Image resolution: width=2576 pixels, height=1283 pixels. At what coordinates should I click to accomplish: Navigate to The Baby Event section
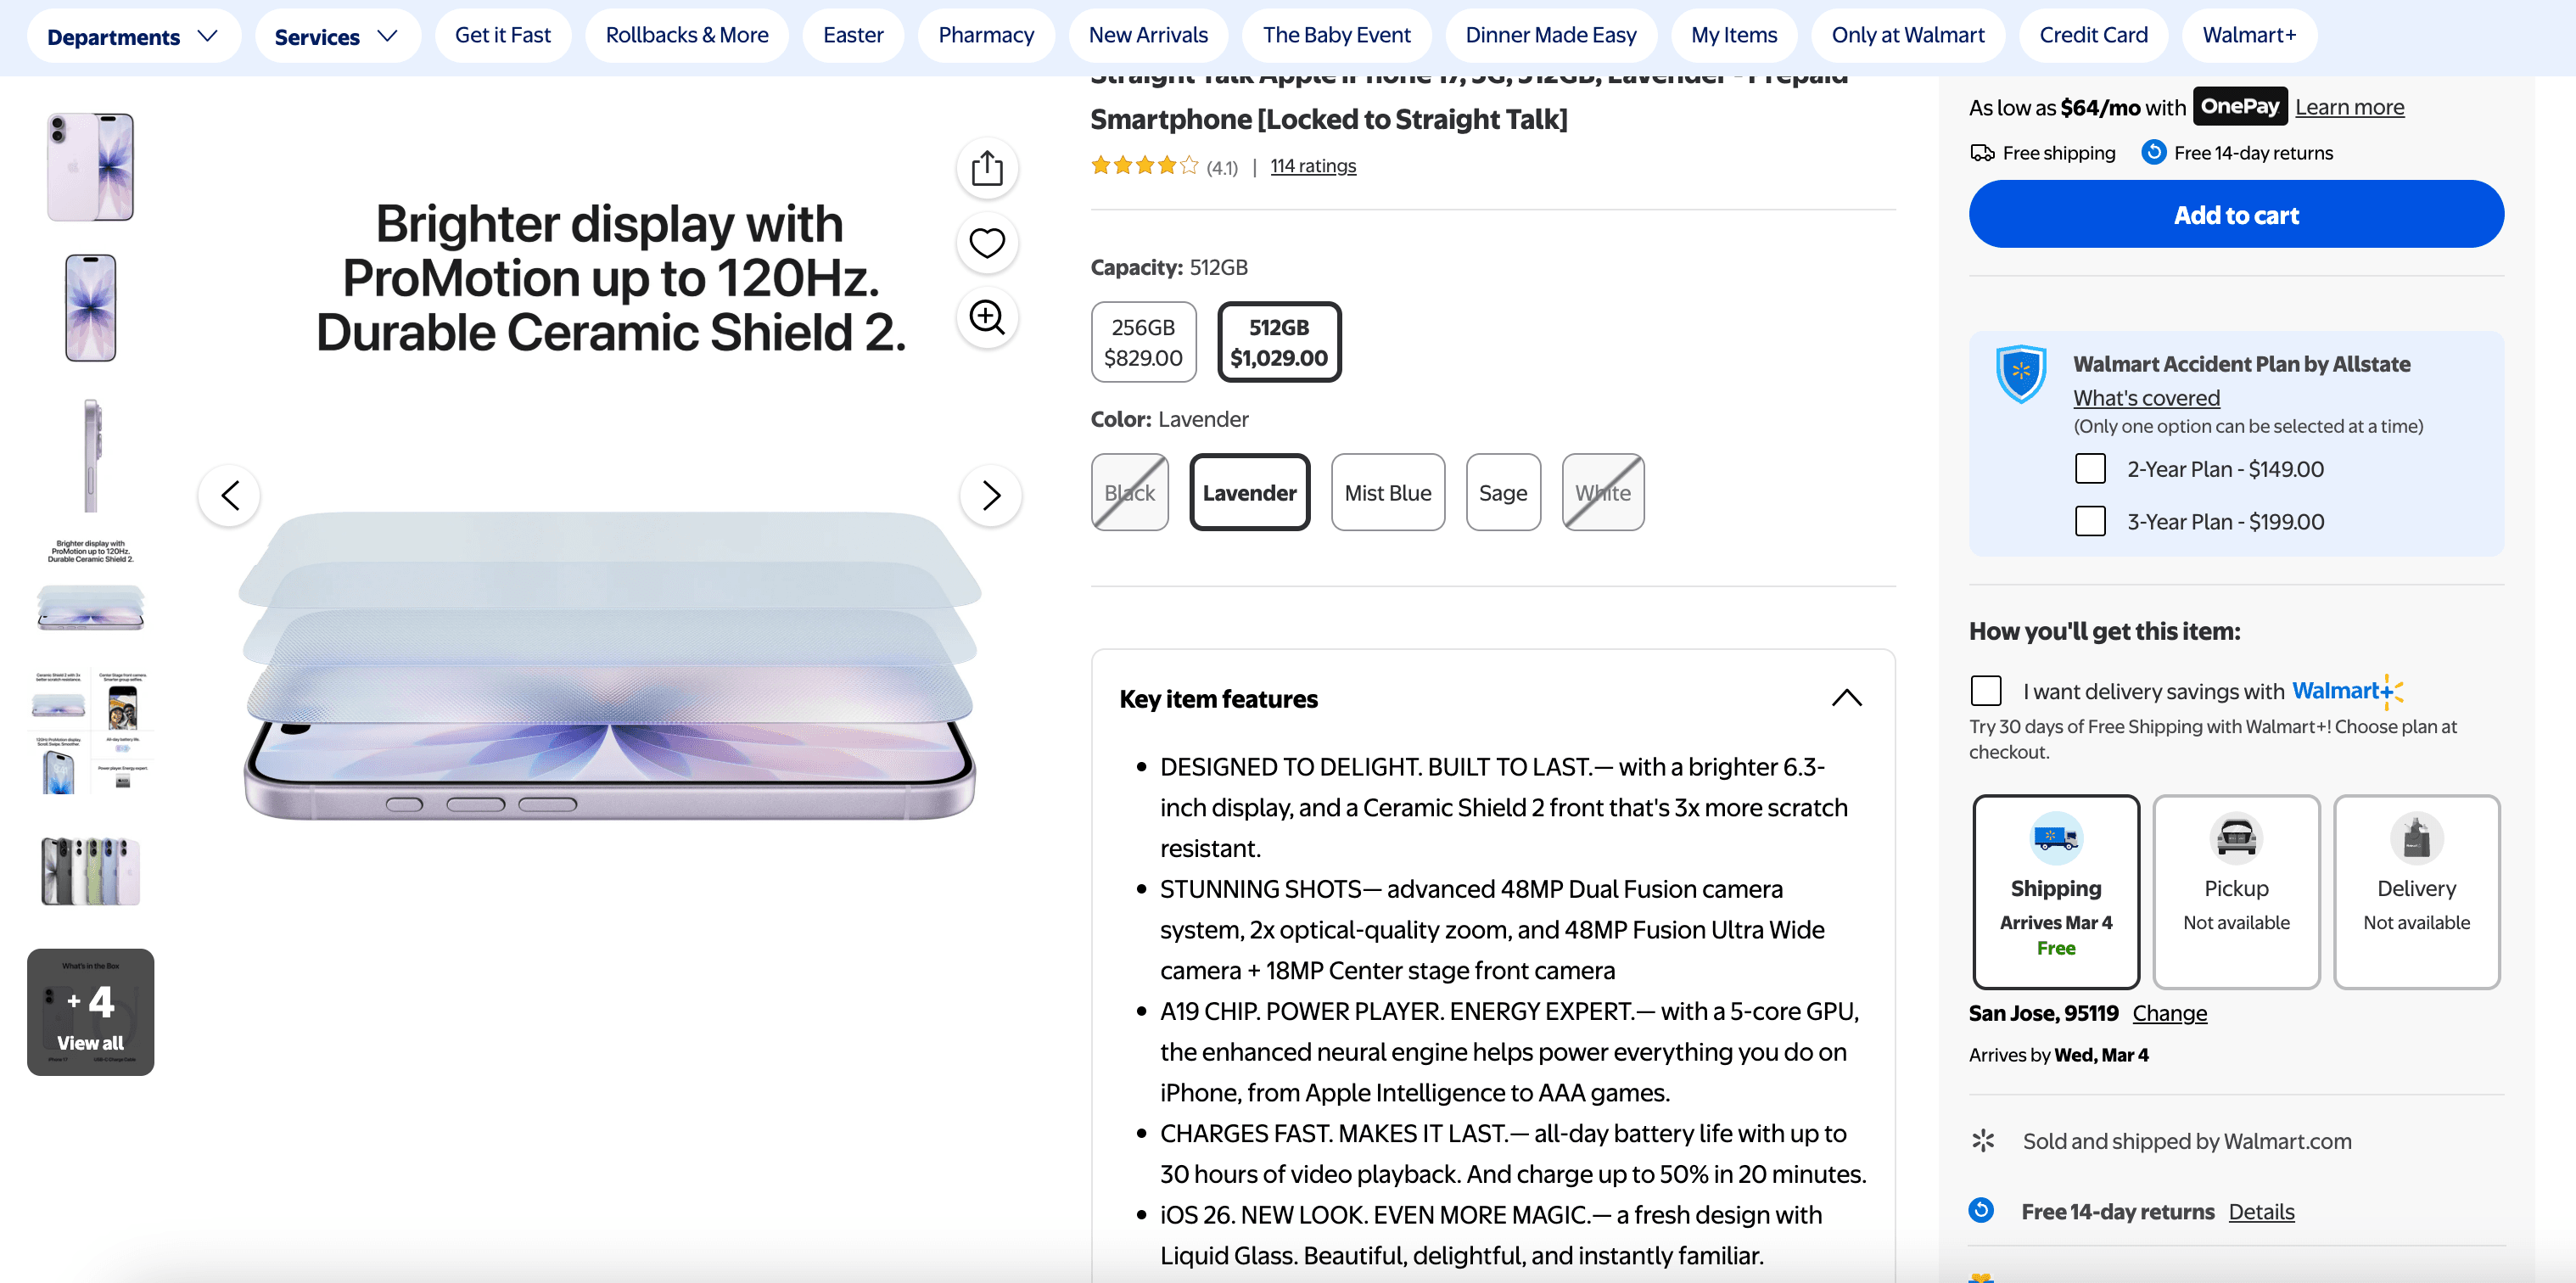[1336, 35]
